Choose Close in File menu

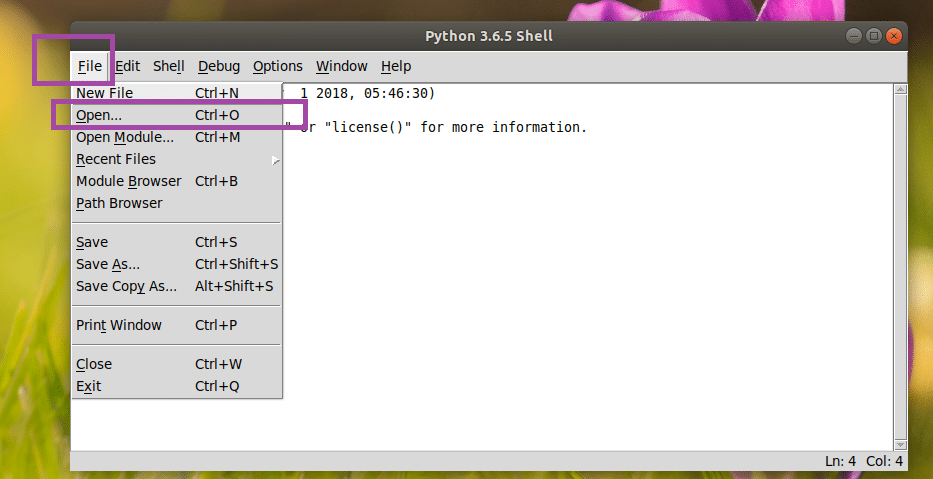coord(177,364)
